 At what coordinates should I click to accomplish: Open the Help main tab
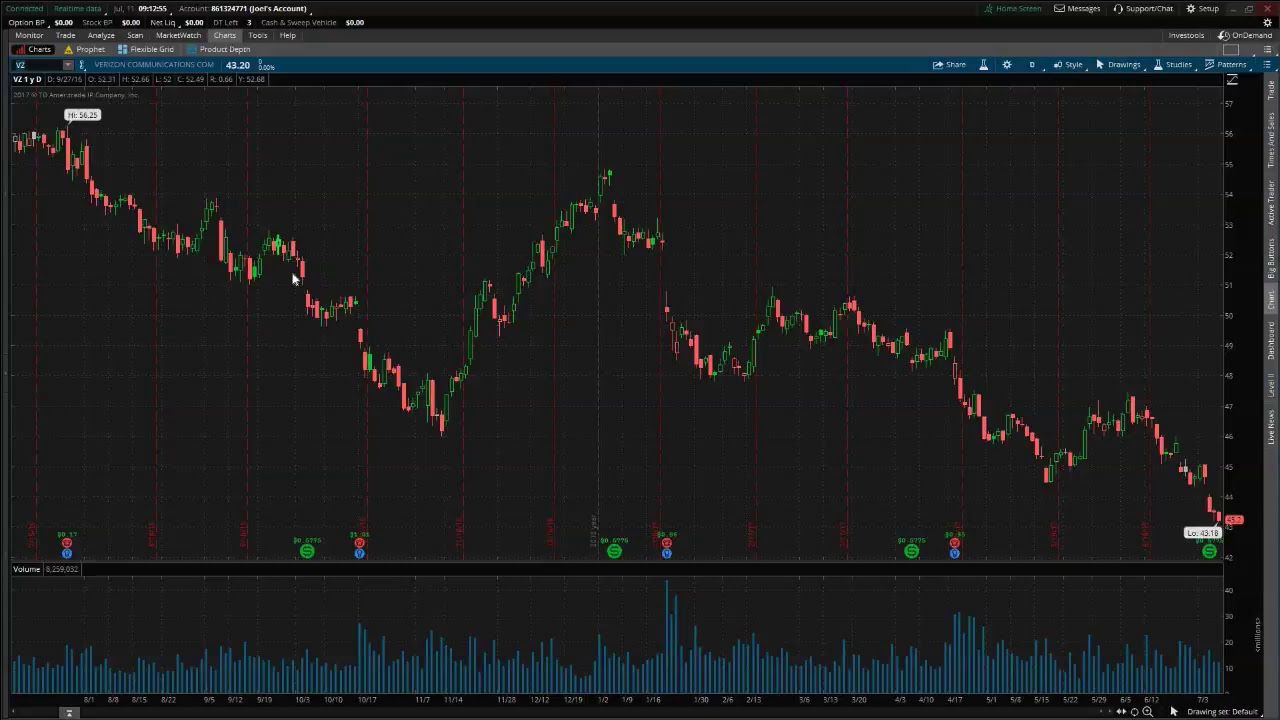(x=287, y=35)
